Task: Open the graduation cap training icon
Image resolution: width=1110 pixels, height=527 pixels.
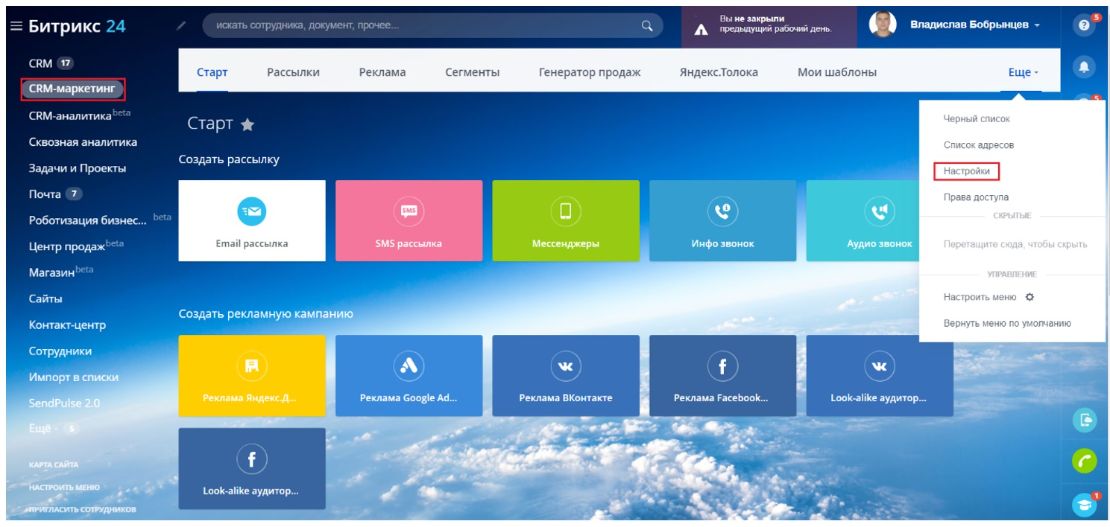Action: coord(1084,504)
